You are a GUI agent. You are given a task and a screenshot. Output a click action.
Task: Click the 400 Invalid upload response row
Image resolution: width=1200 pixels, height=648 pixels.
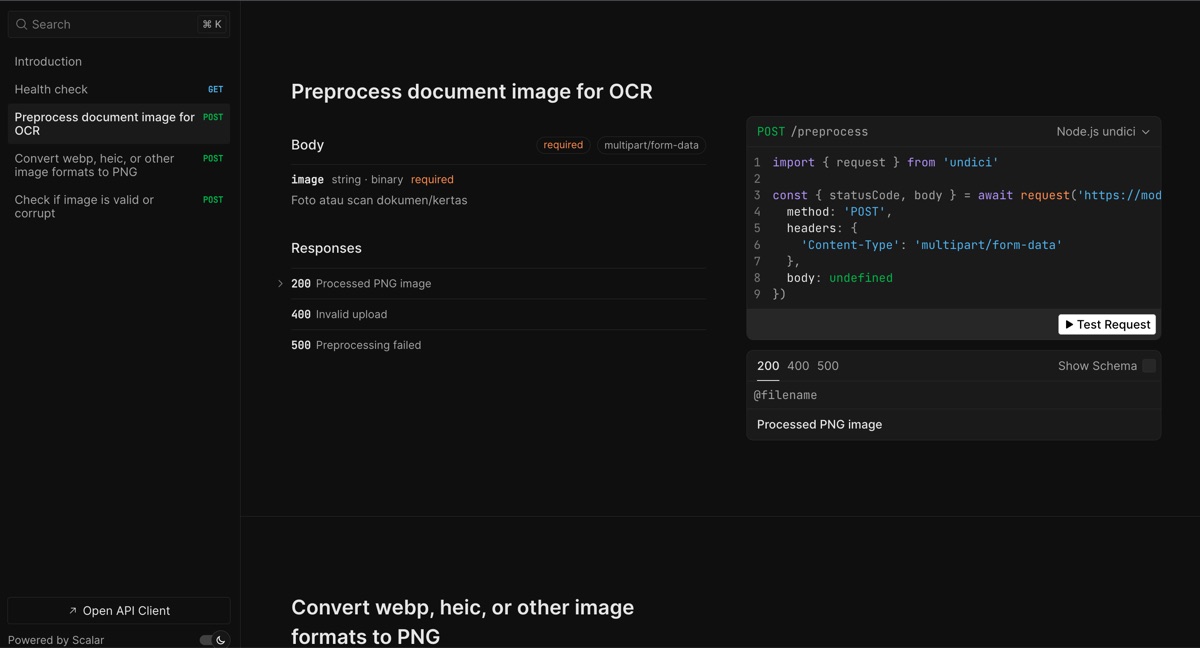point(498,314)
